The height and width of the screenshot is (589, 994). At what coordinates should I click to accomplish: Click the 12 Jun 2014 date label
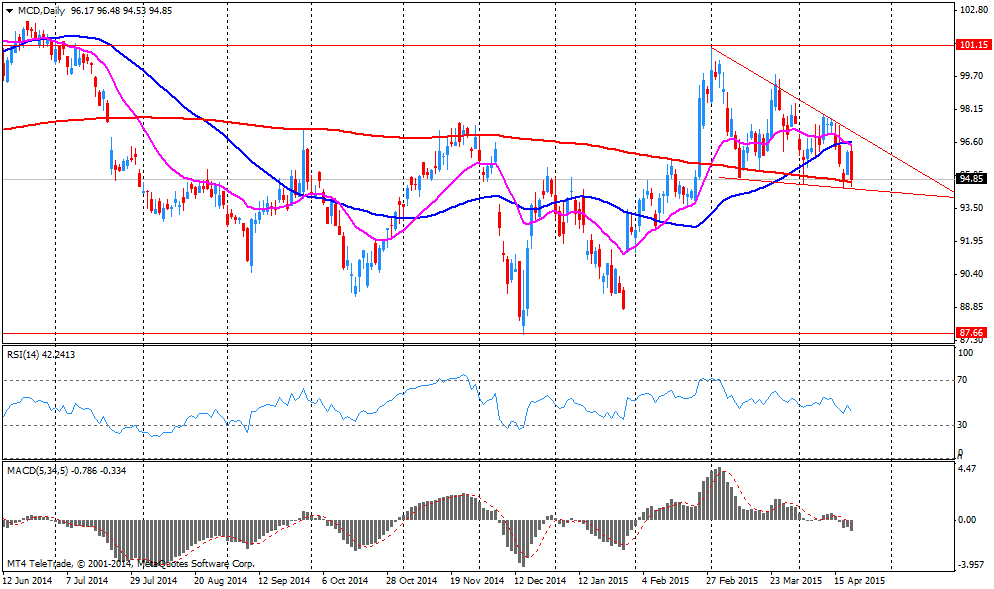coord(27,580)
